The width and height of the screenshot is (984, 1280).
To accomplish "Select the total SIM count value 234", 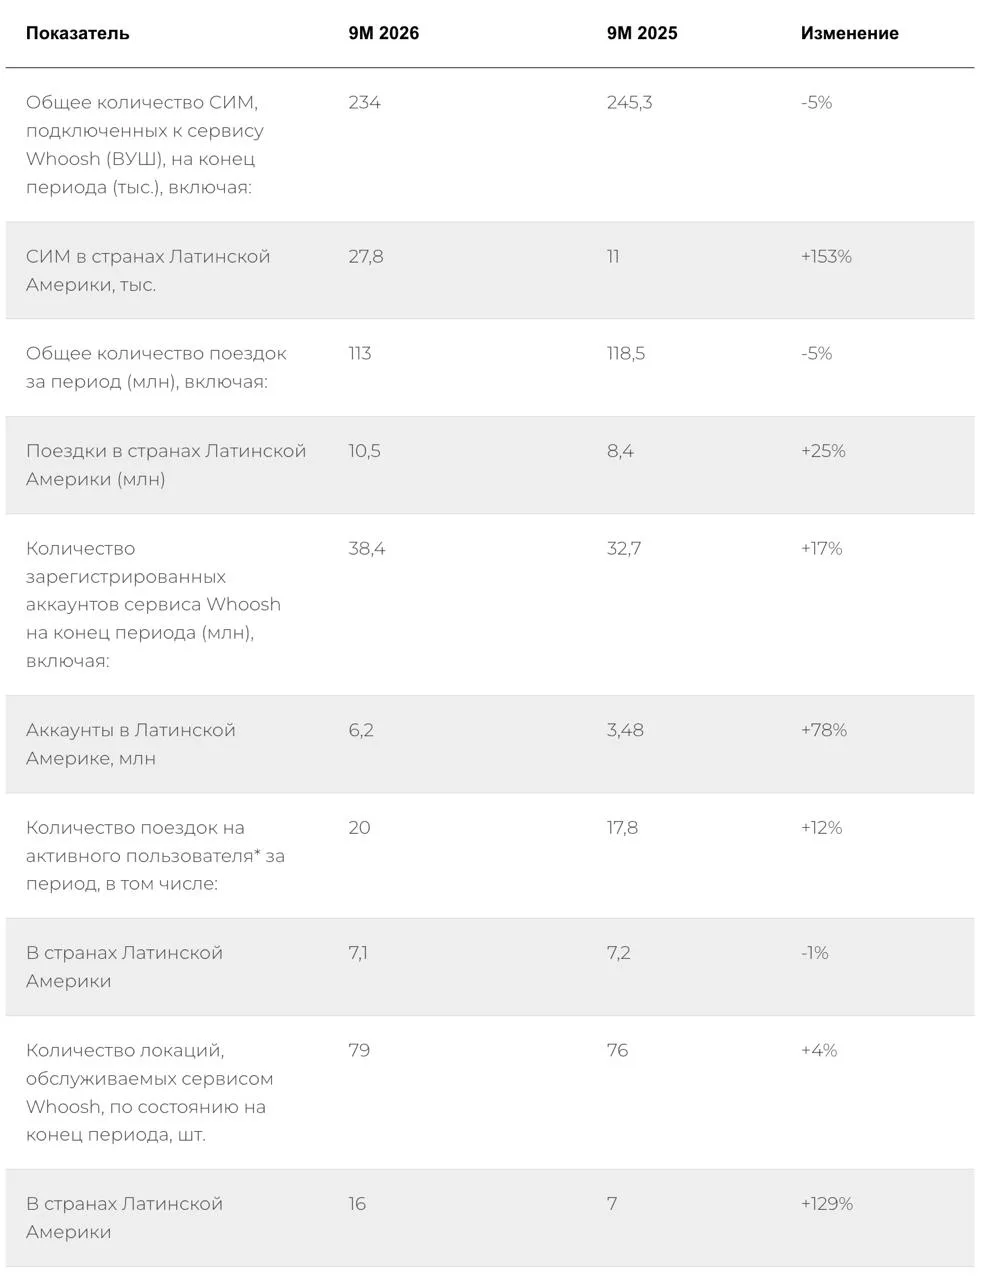I will [365, 102].
